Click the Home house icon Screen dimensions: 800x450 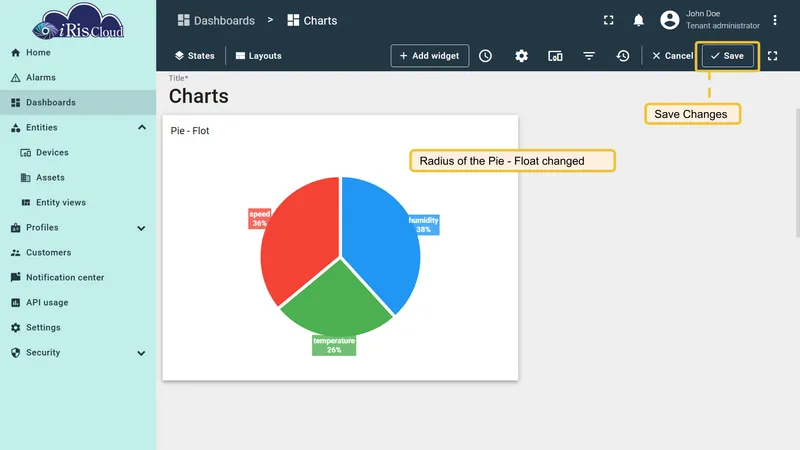pyautogui.click(x=15, y=53)
